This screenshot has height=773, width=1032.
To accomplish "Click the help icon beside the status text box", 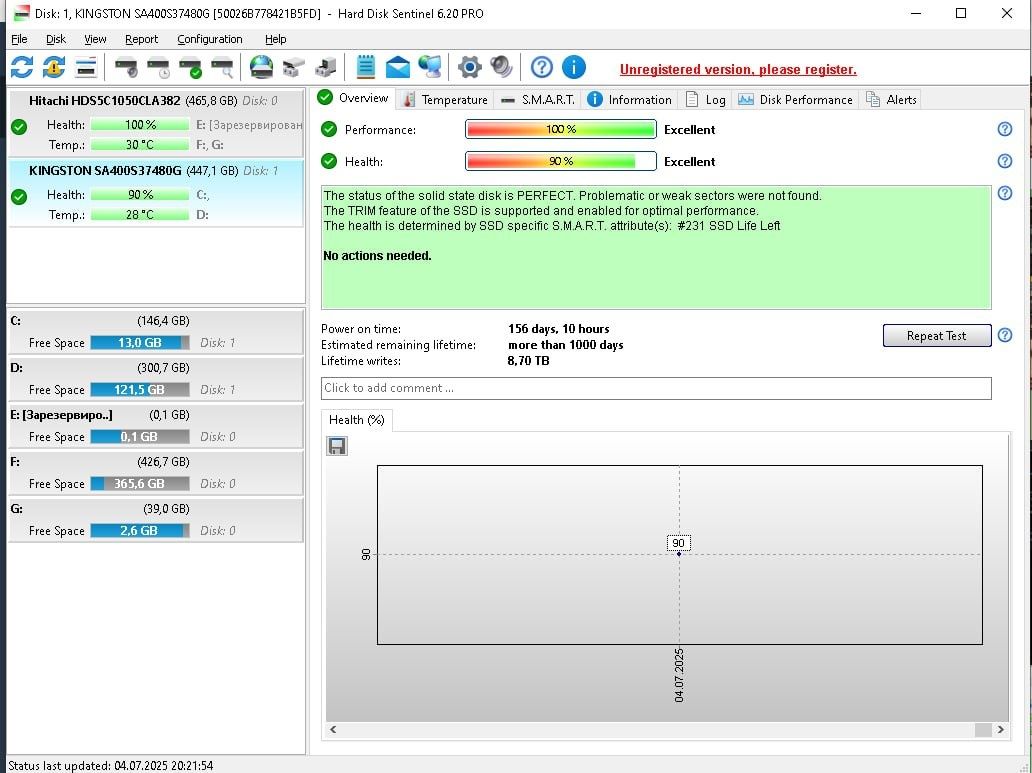I will coord(1004,193).
